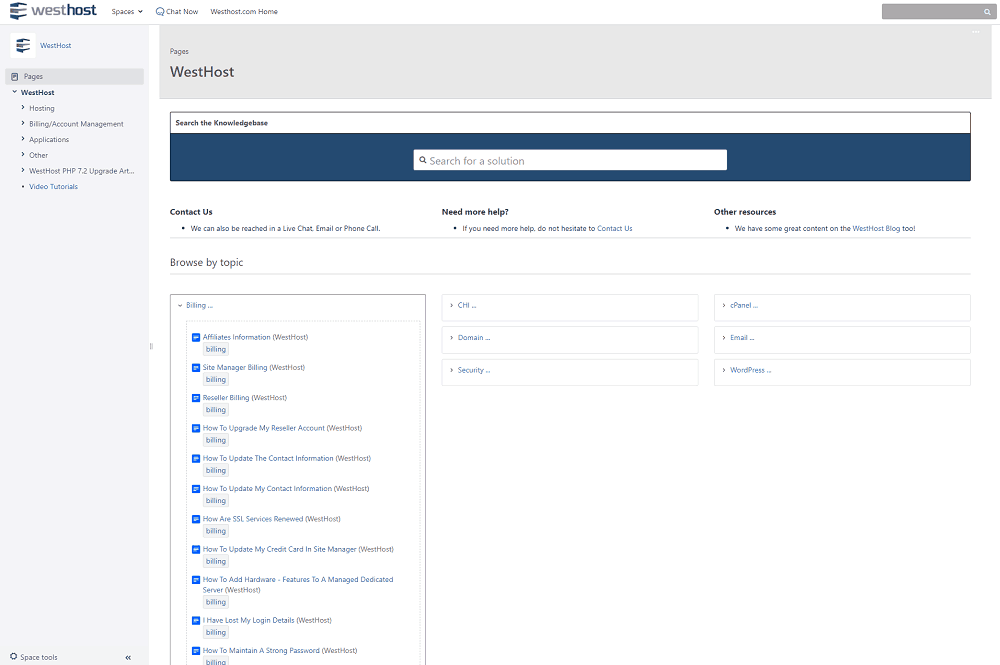Click the page icon beside Reseller Billing

[x=196, y=398]
